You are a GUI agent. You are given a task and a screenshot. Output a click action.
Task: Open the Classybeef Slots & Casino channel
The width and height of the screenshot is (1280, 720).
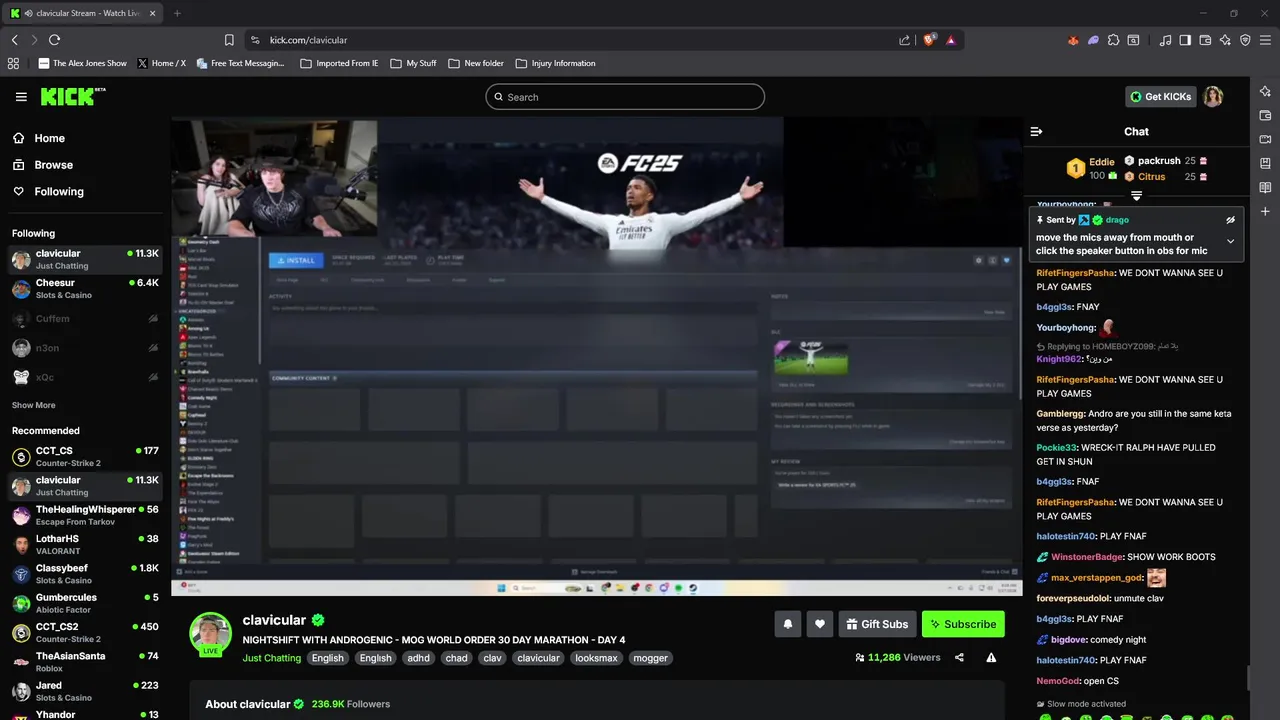point(85,574)
